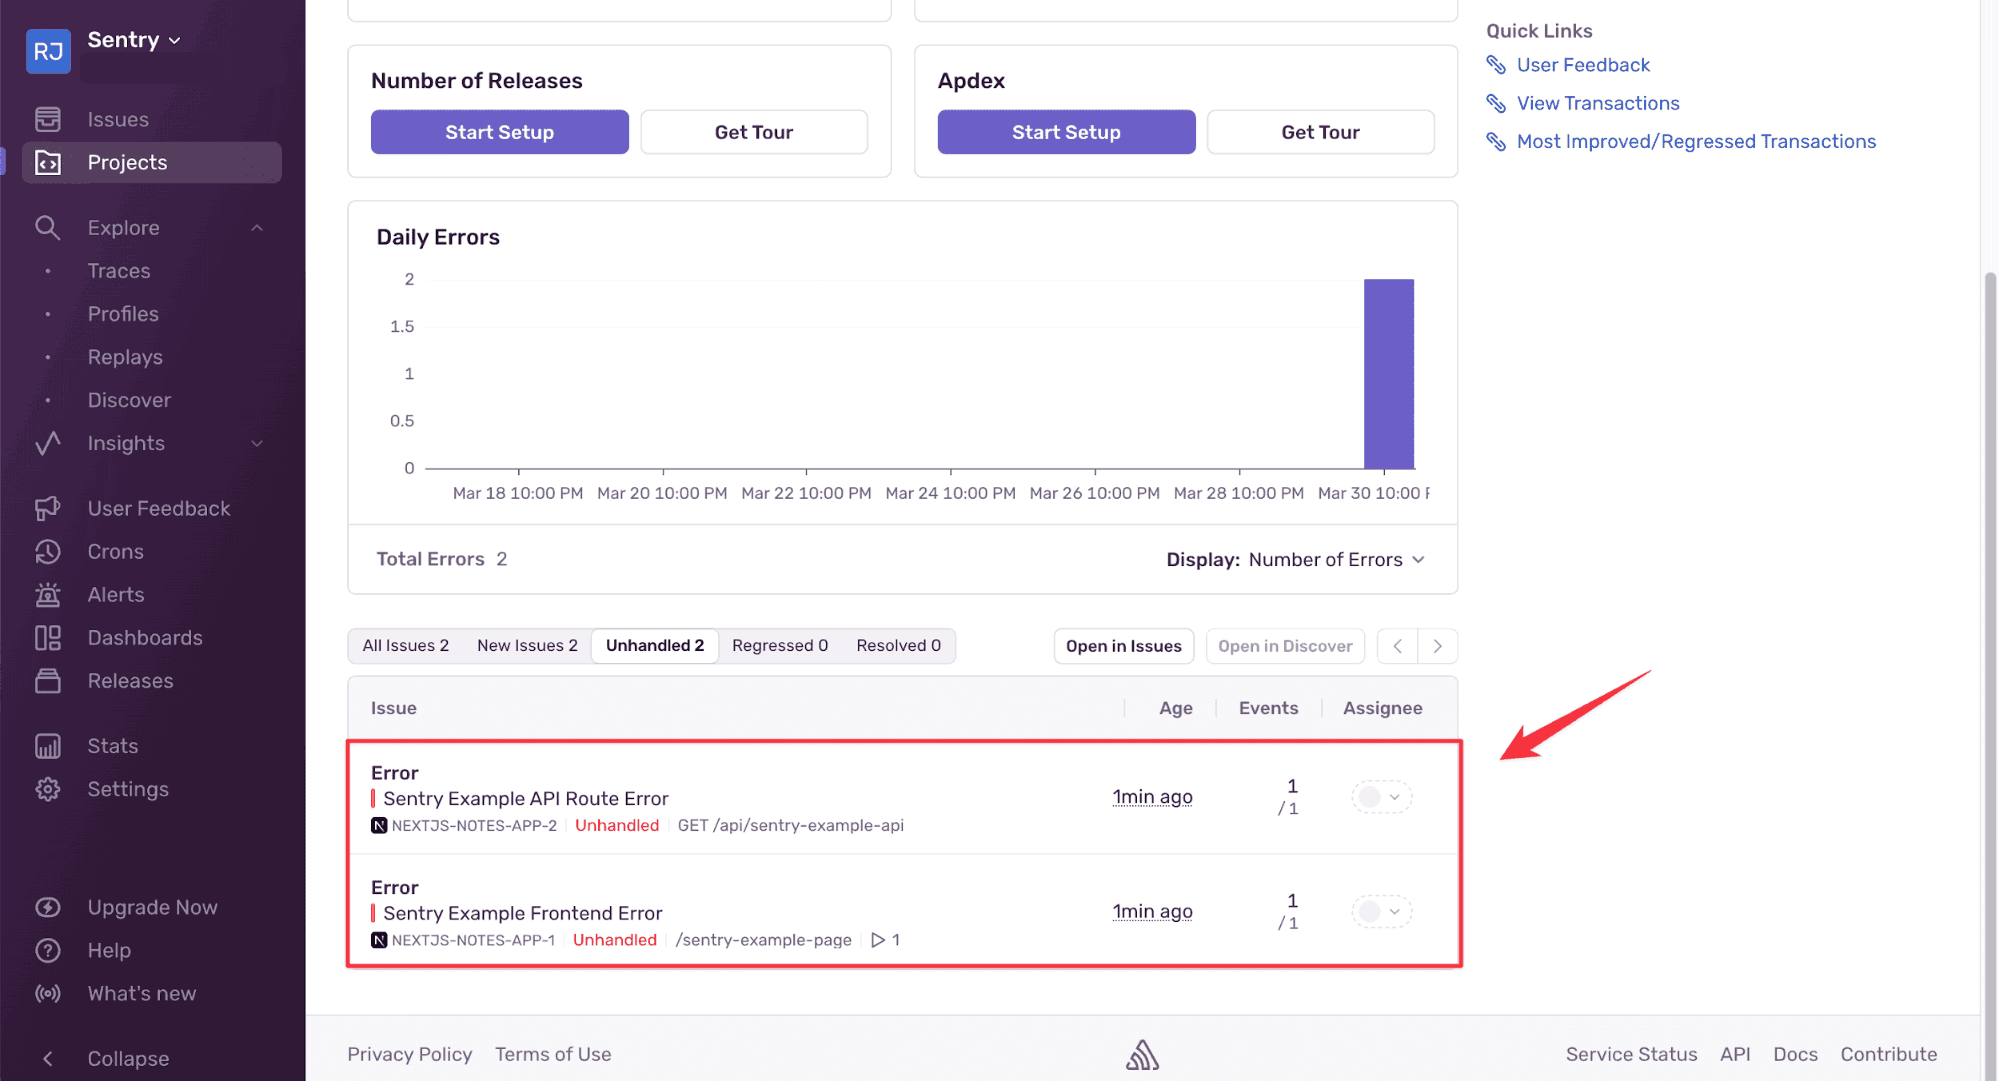Open assignee dropdown for API Route Error
This screenshot has width=1999, height=1082.
(x=1382, y=797)
